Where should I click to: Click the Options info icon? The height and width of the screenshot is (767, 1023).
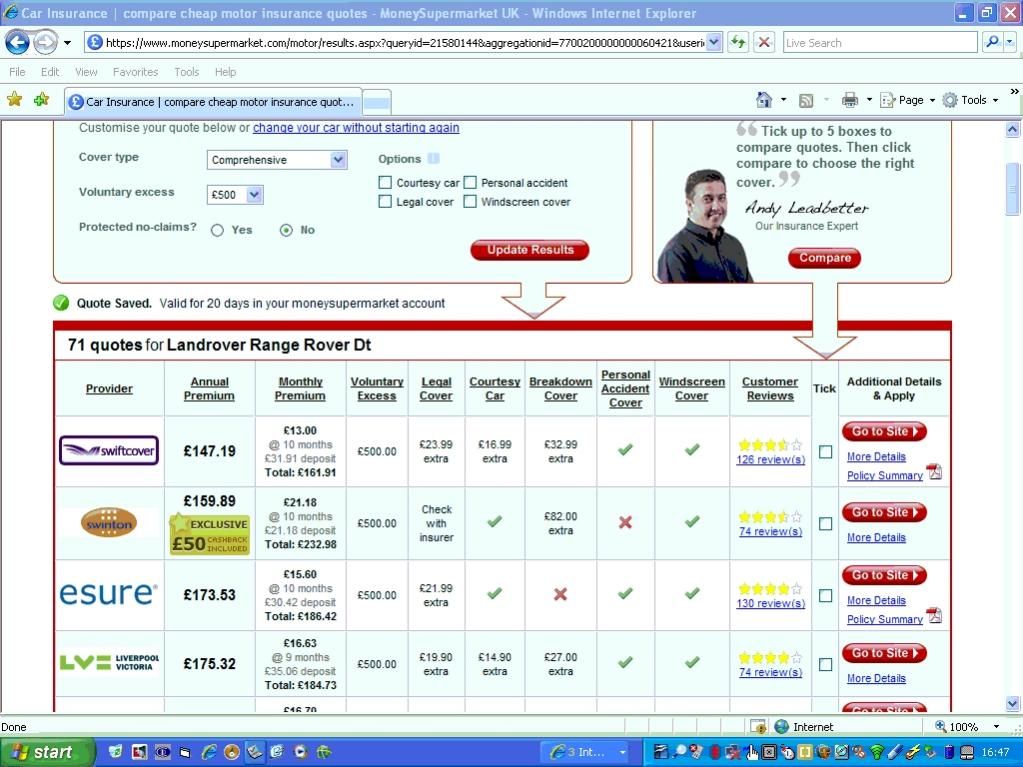click(x=434, y=158)
